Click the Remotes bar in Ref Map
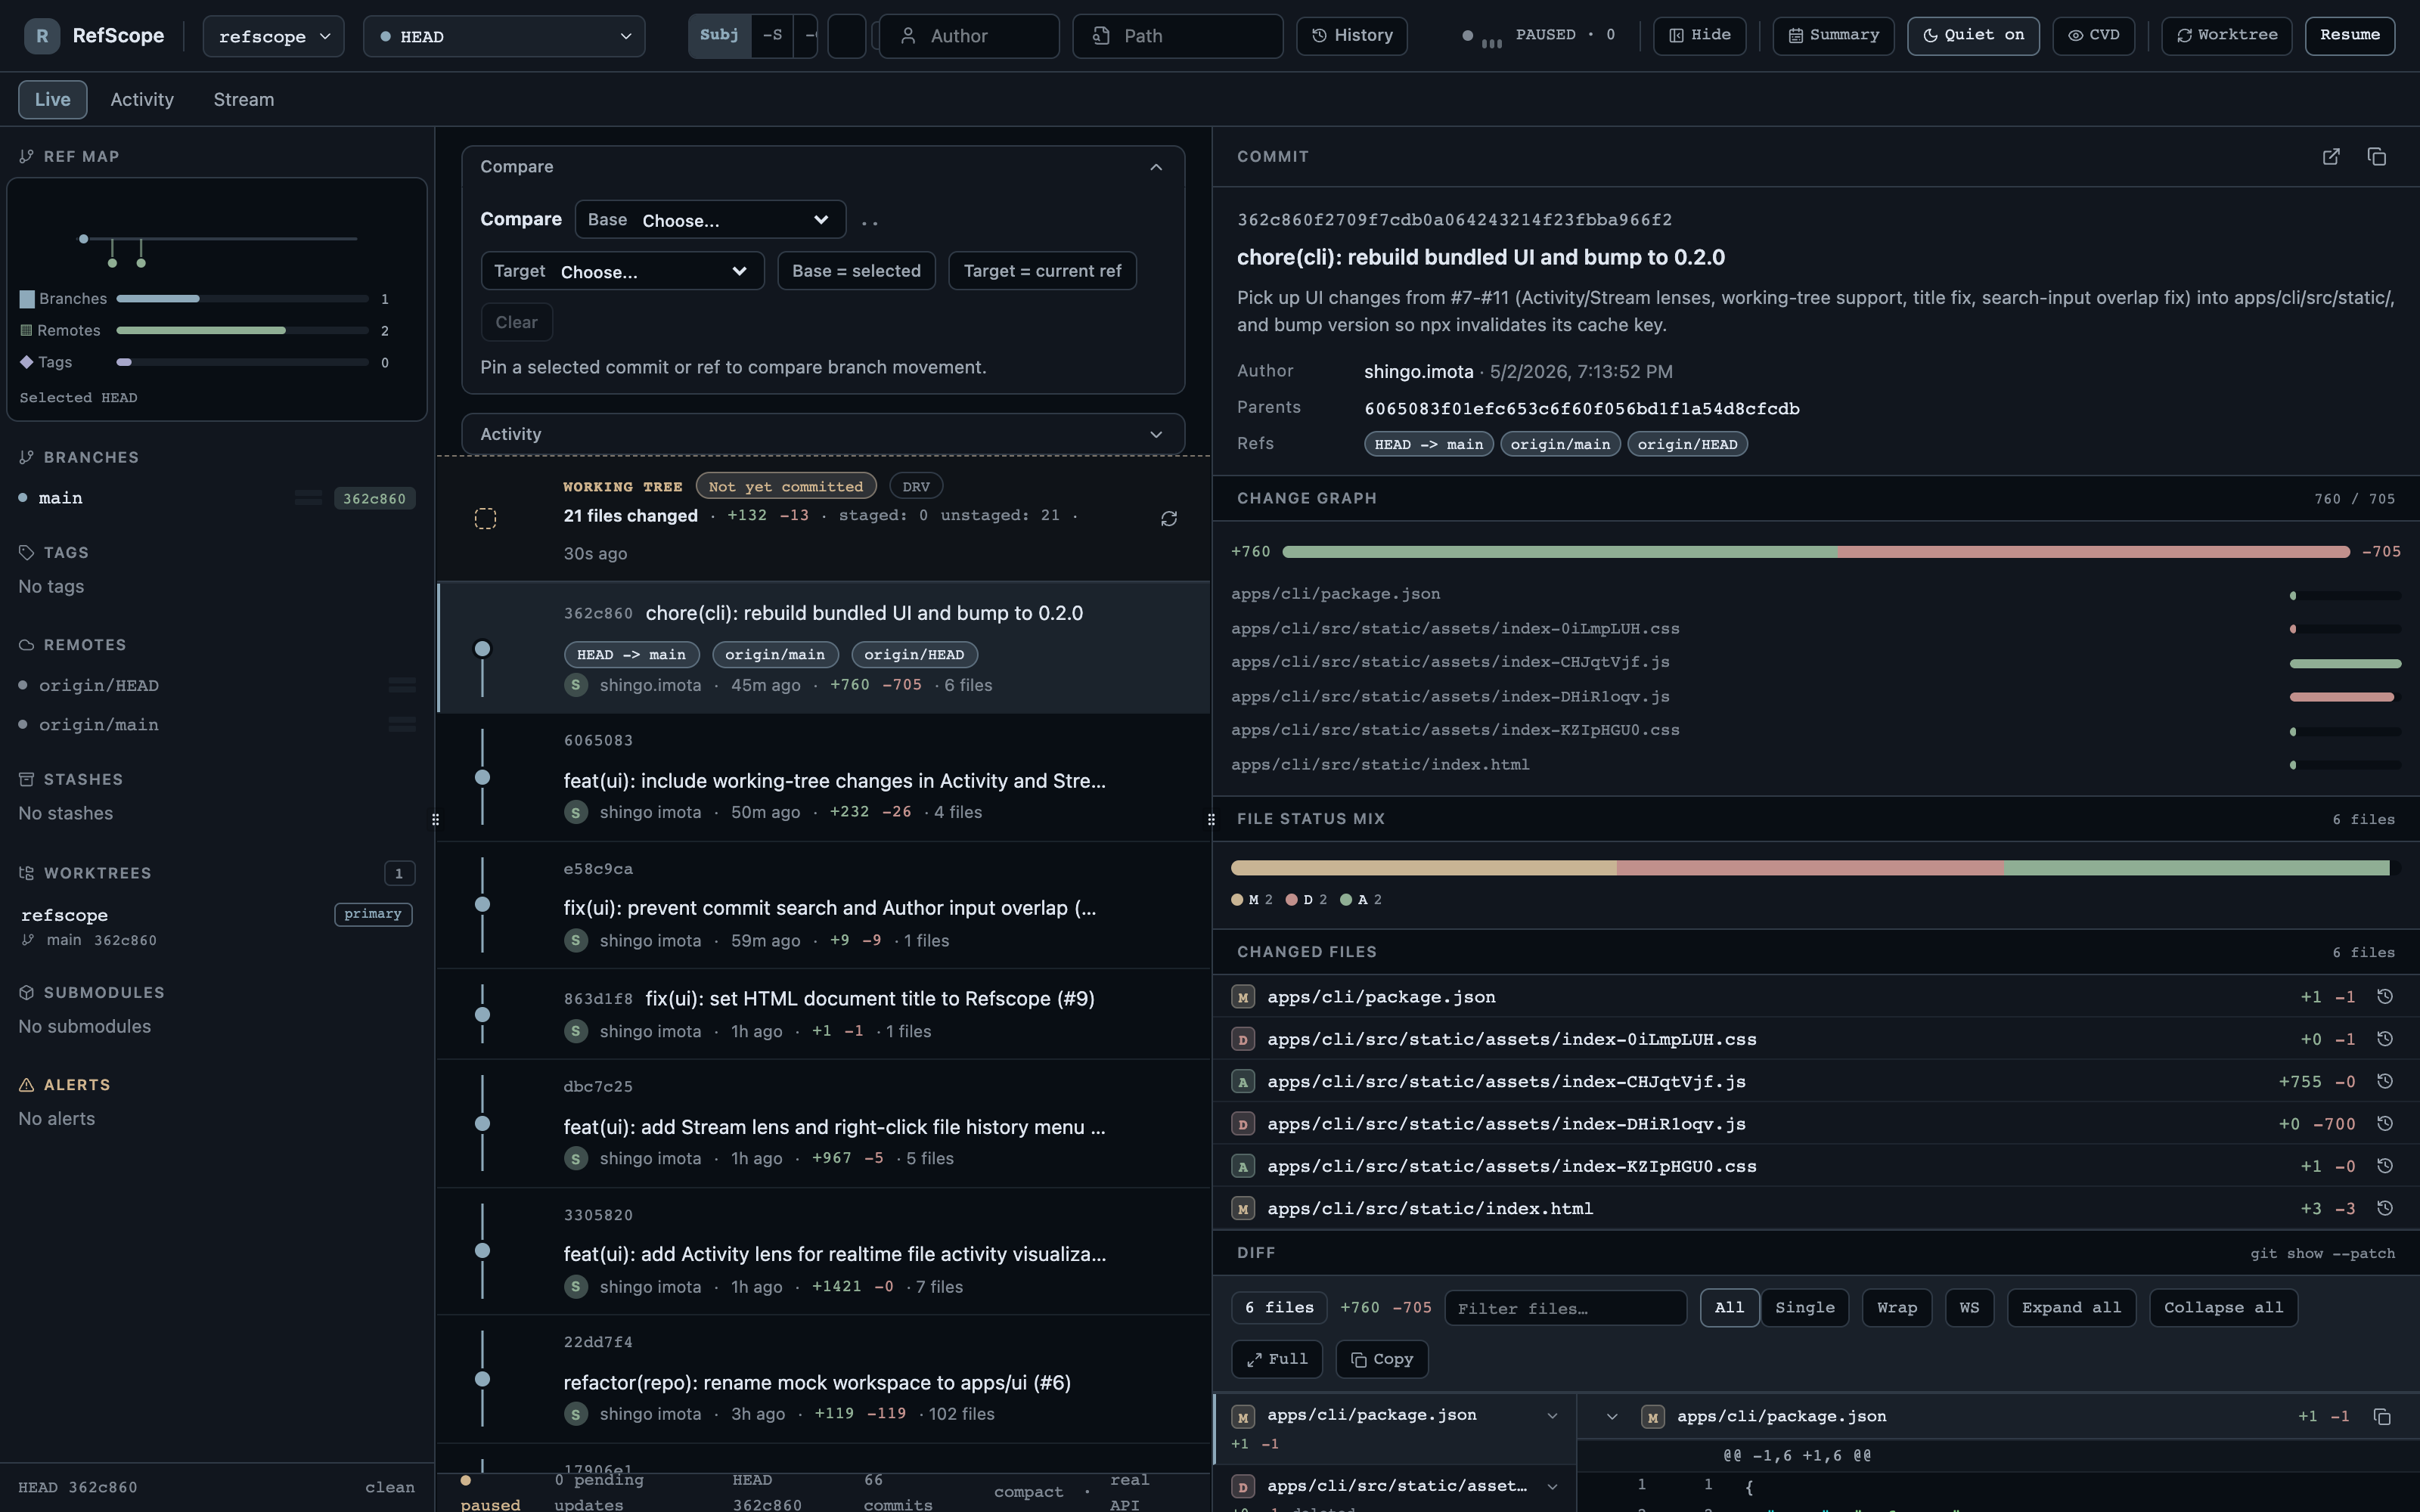Image resolution: width=2420 pixels, height=1512 pixels. pyautogui.click(x=242, y=331)
